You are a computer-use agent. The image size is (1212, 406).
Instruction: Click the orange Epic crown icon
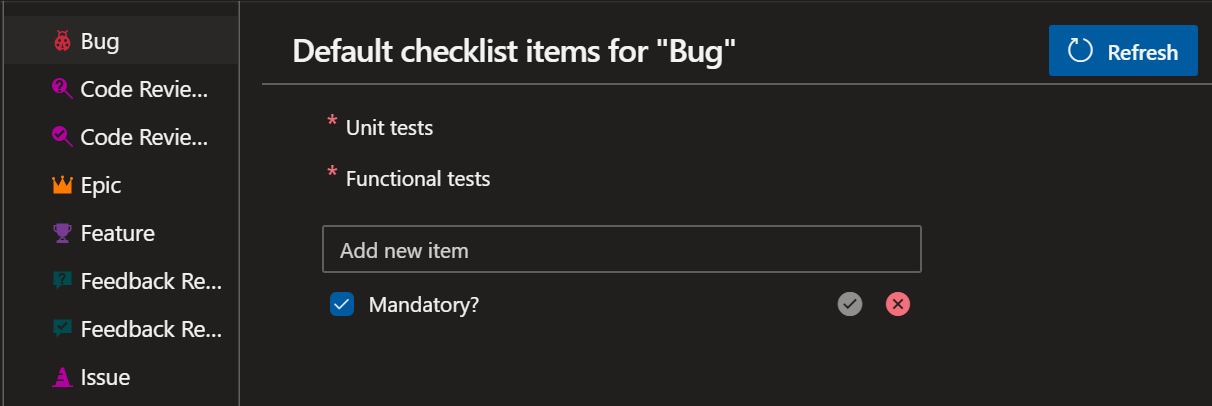click(x=62, y=185)
